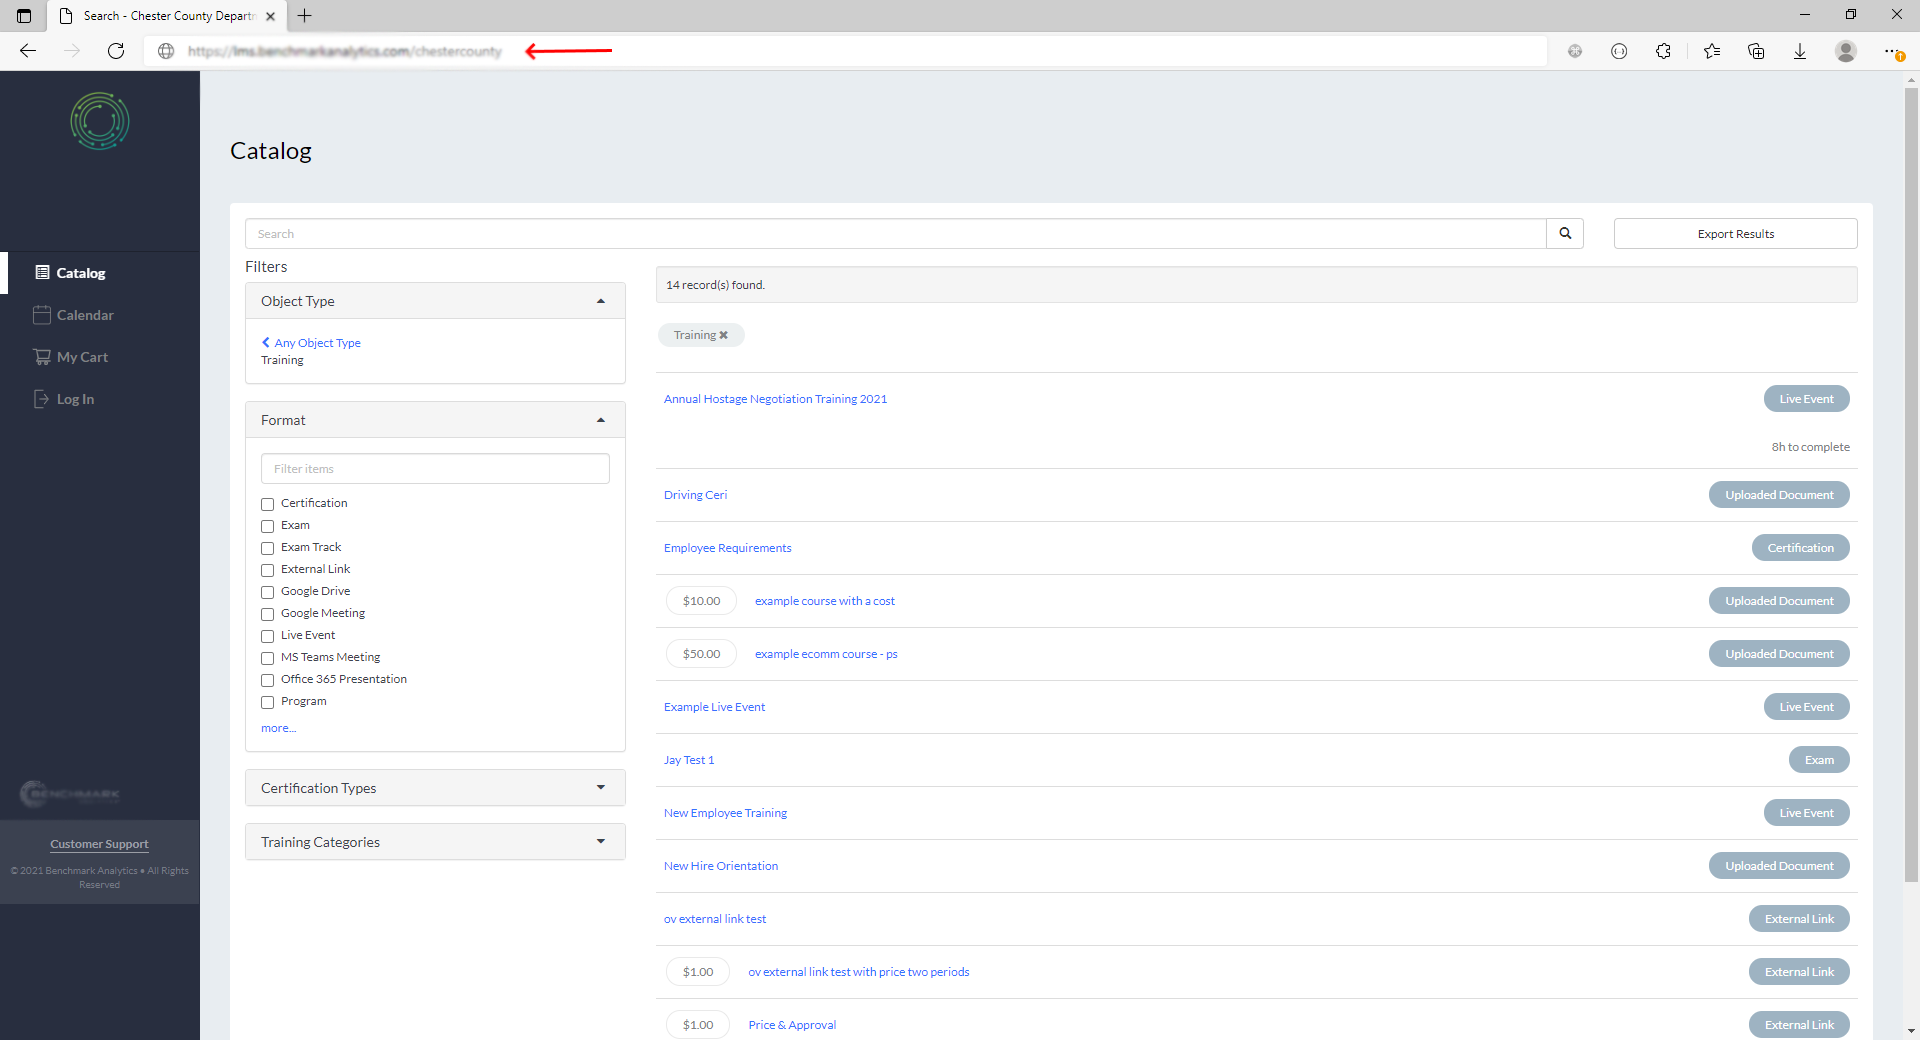Click Live Event badge for New Employee Training
This screenshot has height=1040, width=1920.
1806,813
